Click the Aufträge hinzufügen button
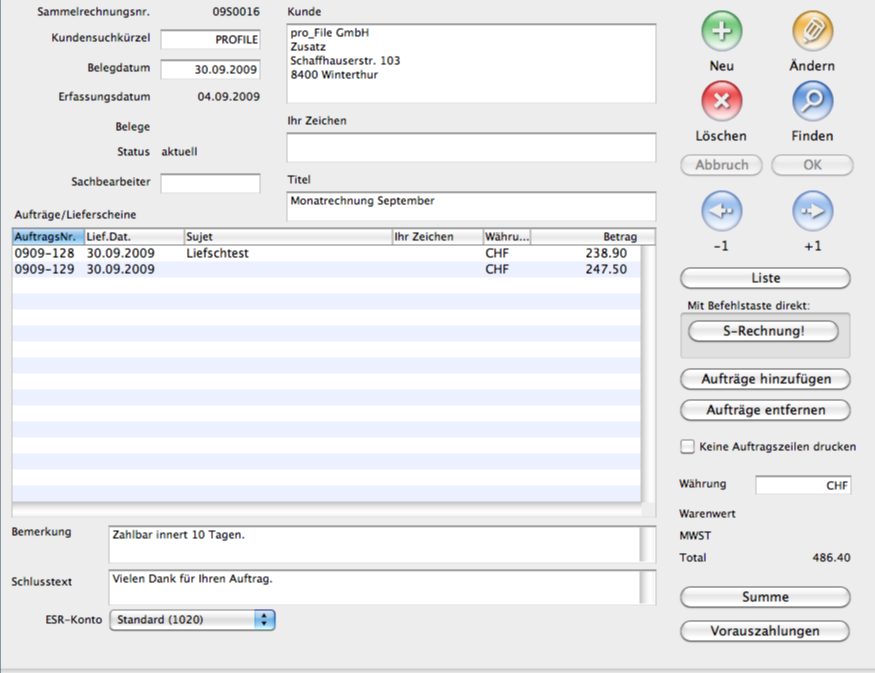Screen dimensions: 875x673 [765, 379]
